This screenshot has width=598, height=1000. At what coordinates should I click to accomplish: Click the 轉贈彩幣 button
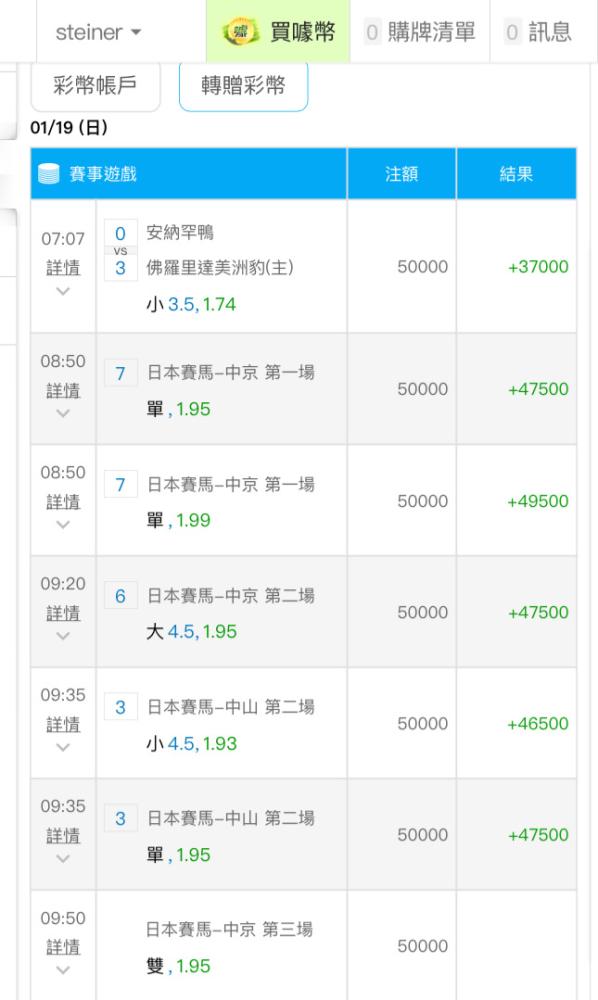pyautogui.click(x=244, y=85)
